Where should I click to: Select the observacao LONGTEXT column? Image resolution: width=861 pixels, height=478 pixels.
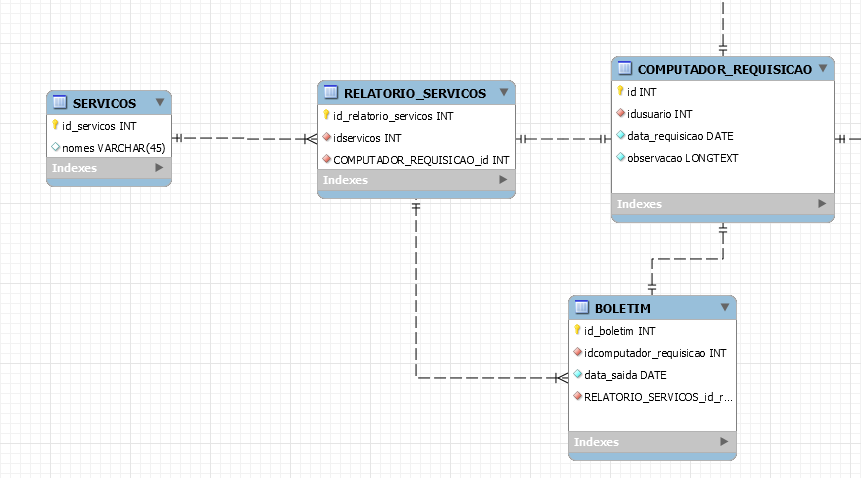click(x=723, y=158)
